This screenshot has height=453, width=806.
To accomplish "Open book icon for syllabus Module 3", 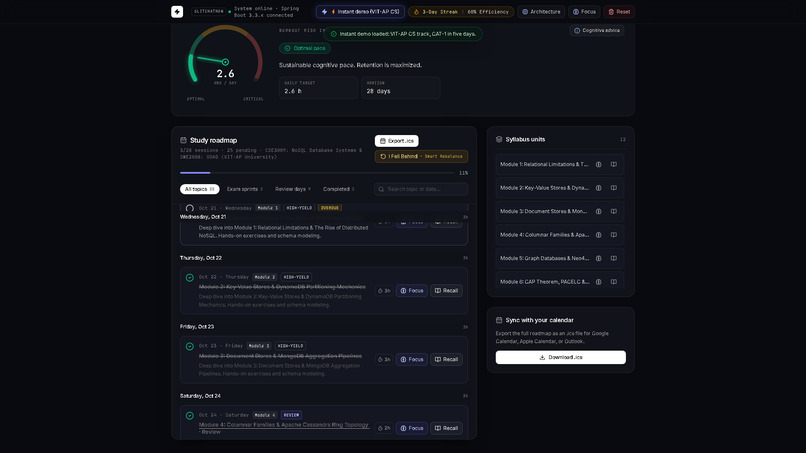I will [x=614, y=211].
